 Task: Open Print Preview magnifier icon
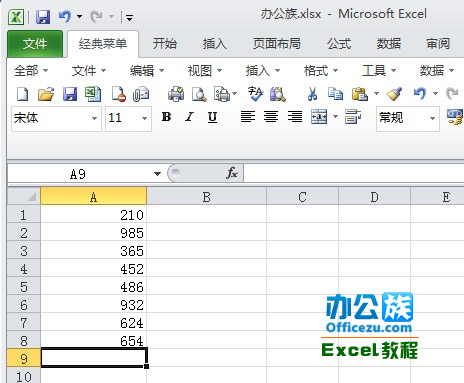coord(199,94)
